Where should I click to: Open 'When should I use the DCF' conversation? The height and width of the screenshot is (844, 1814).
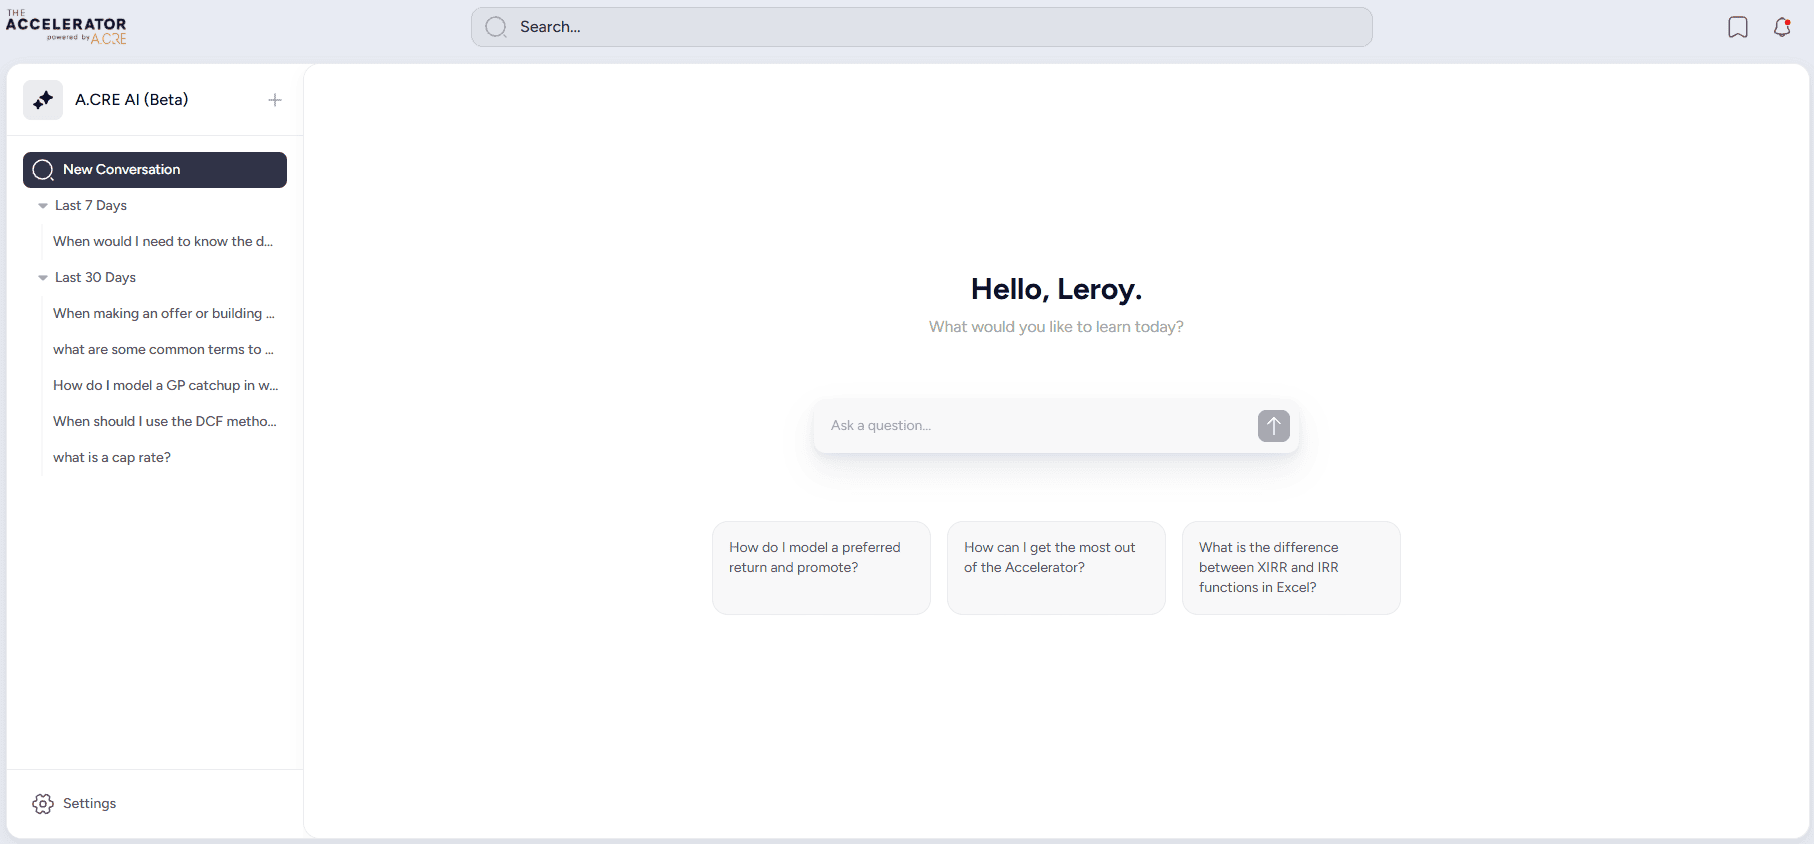coord(164,422)
